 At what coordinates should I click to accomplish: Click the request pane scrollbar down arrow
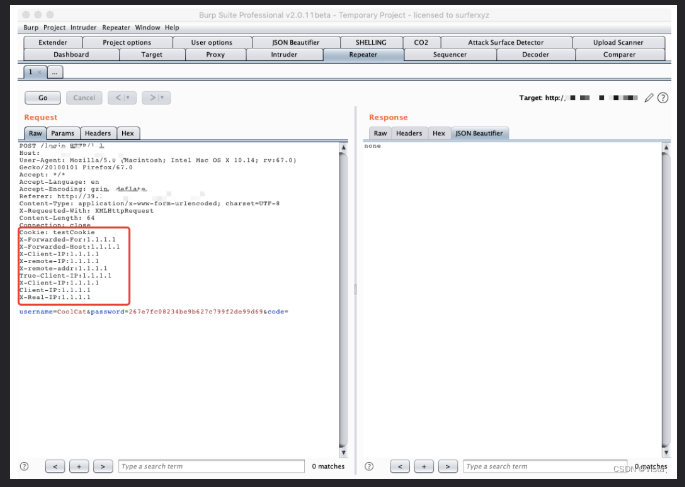coord(343,452)
